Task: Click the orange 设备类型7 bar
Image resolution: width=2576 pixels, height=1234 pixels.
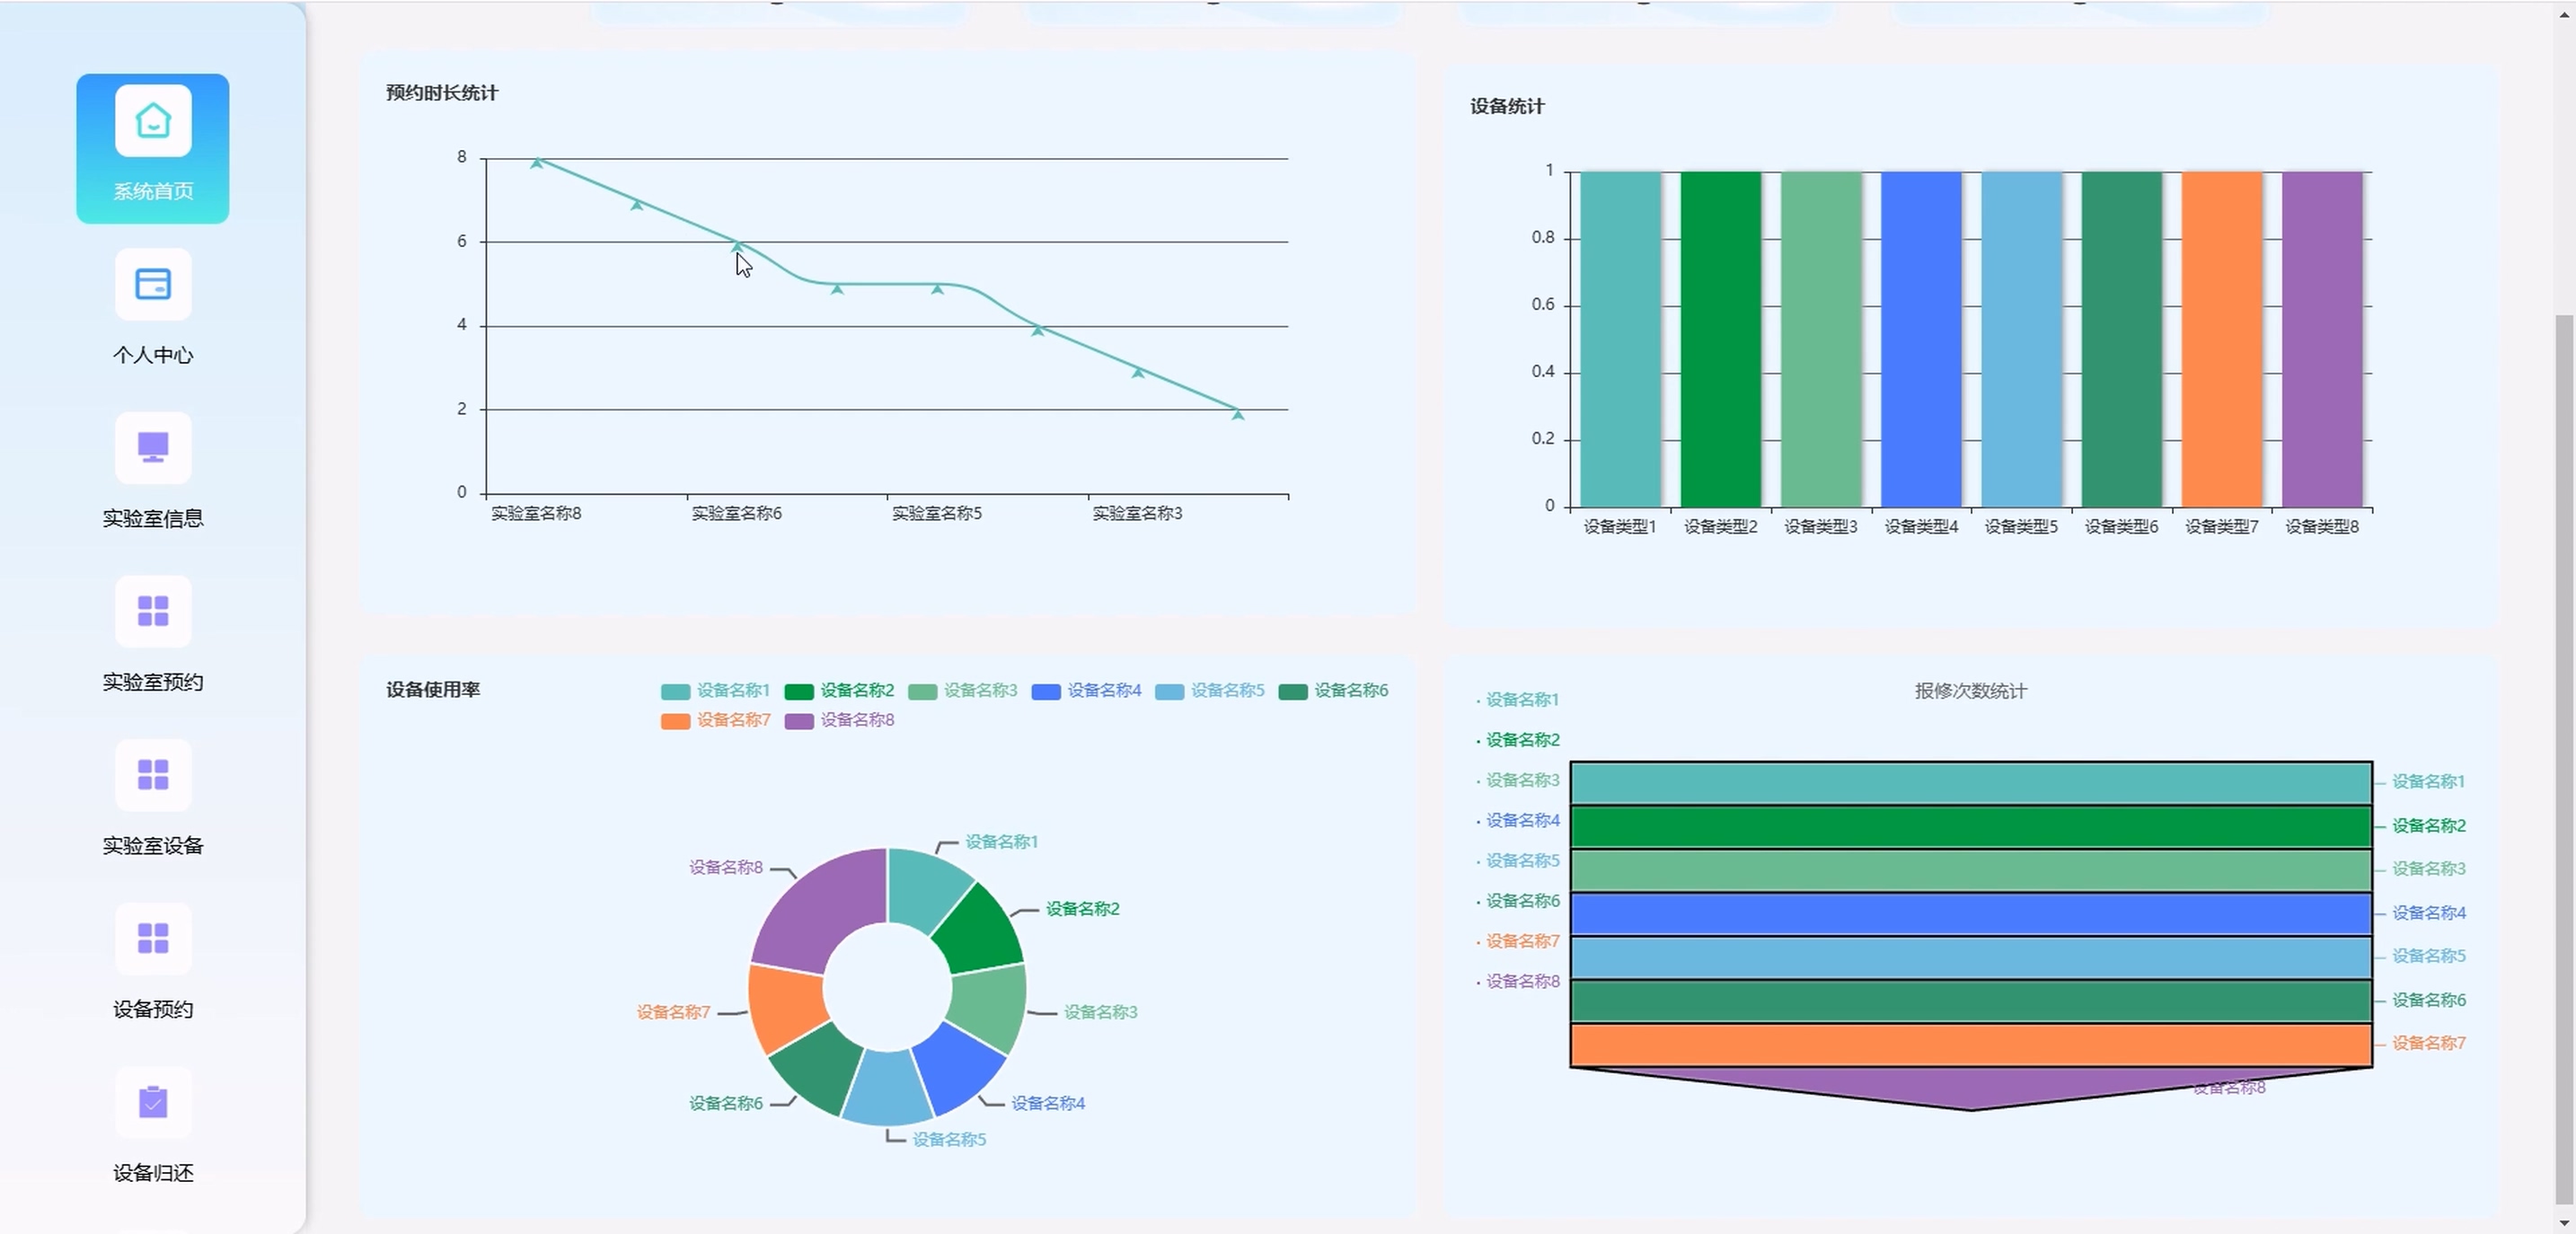Action: 2221,340
